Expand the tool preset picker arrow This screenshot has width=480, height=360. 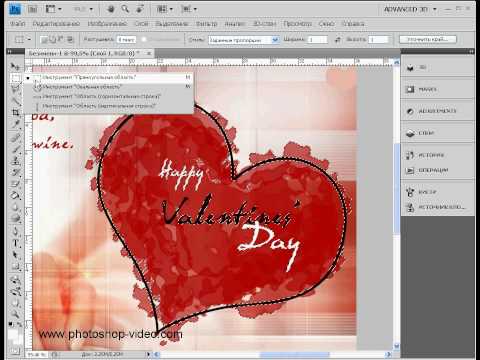click(x=29, y=40)
